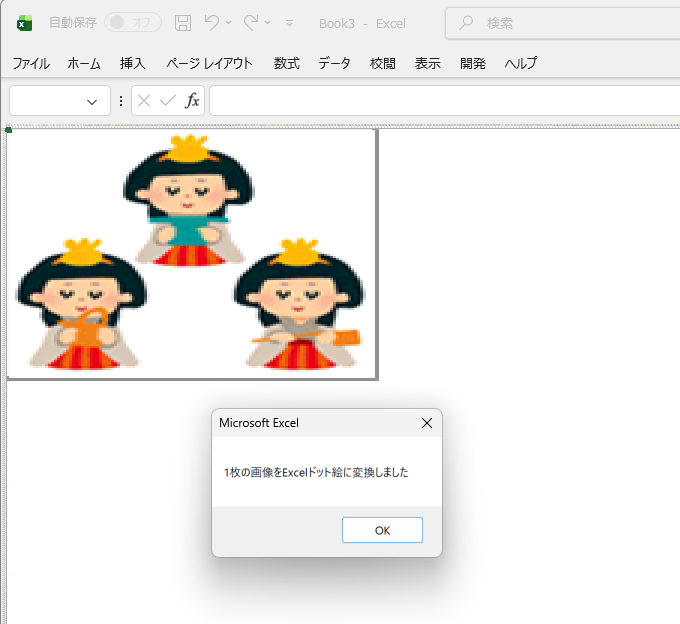Expand the Redo history dropdown arrow
This screenshot has height=624, width=680.
269,23
